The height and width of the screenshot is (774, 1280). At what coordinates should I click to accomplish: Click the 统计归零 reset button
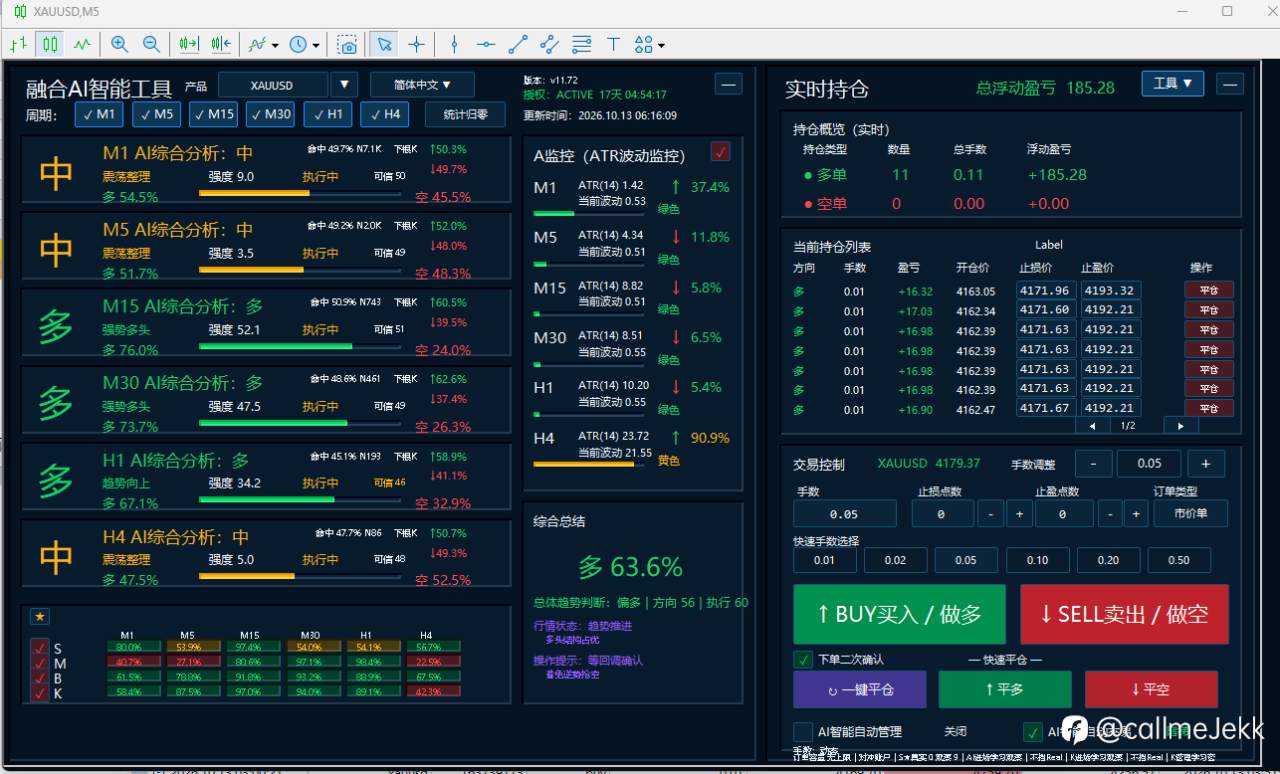click(465, 114)
